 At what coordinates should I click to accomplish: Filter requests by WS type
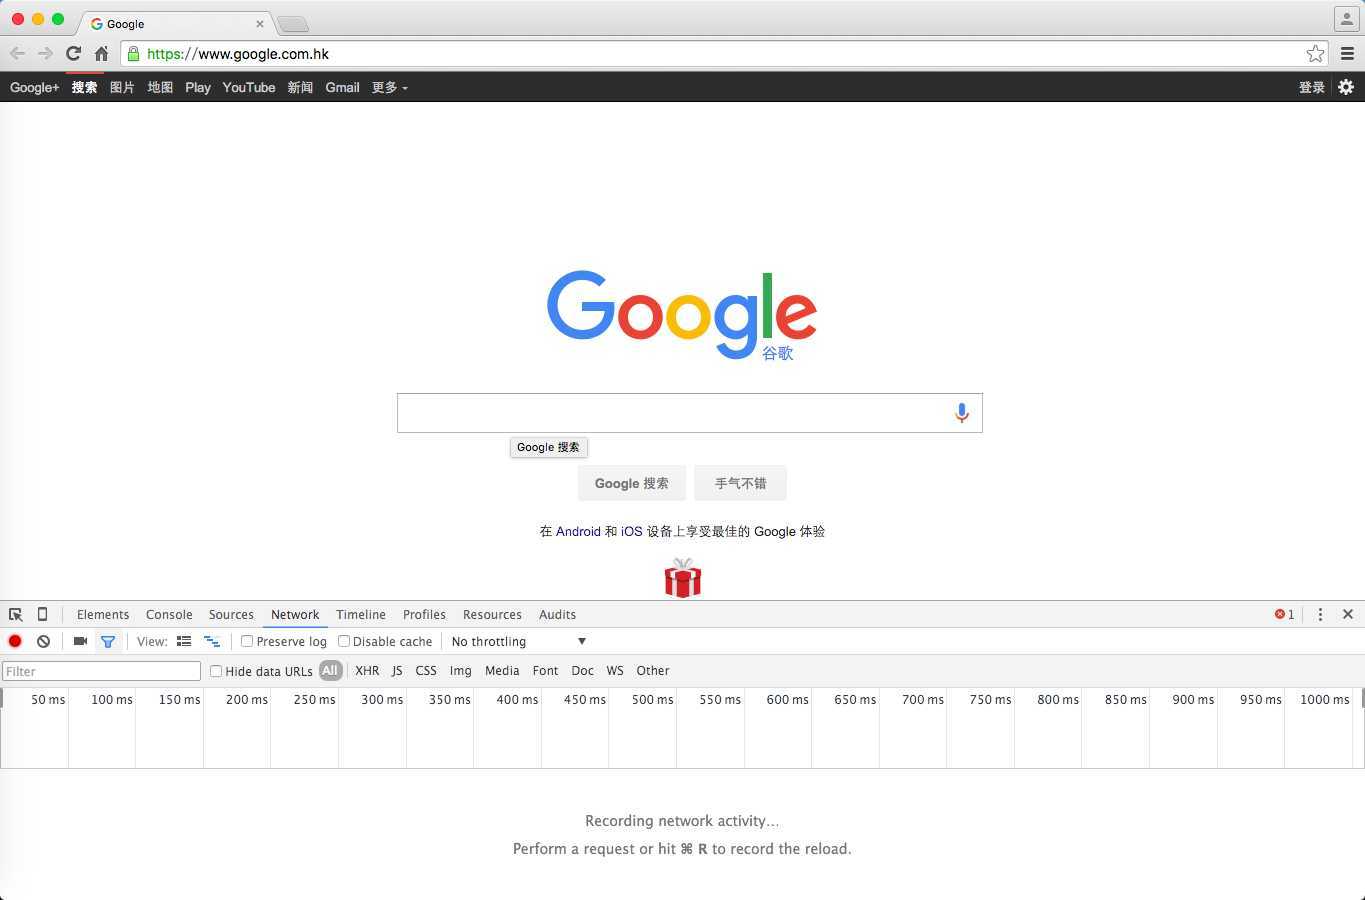615,671
